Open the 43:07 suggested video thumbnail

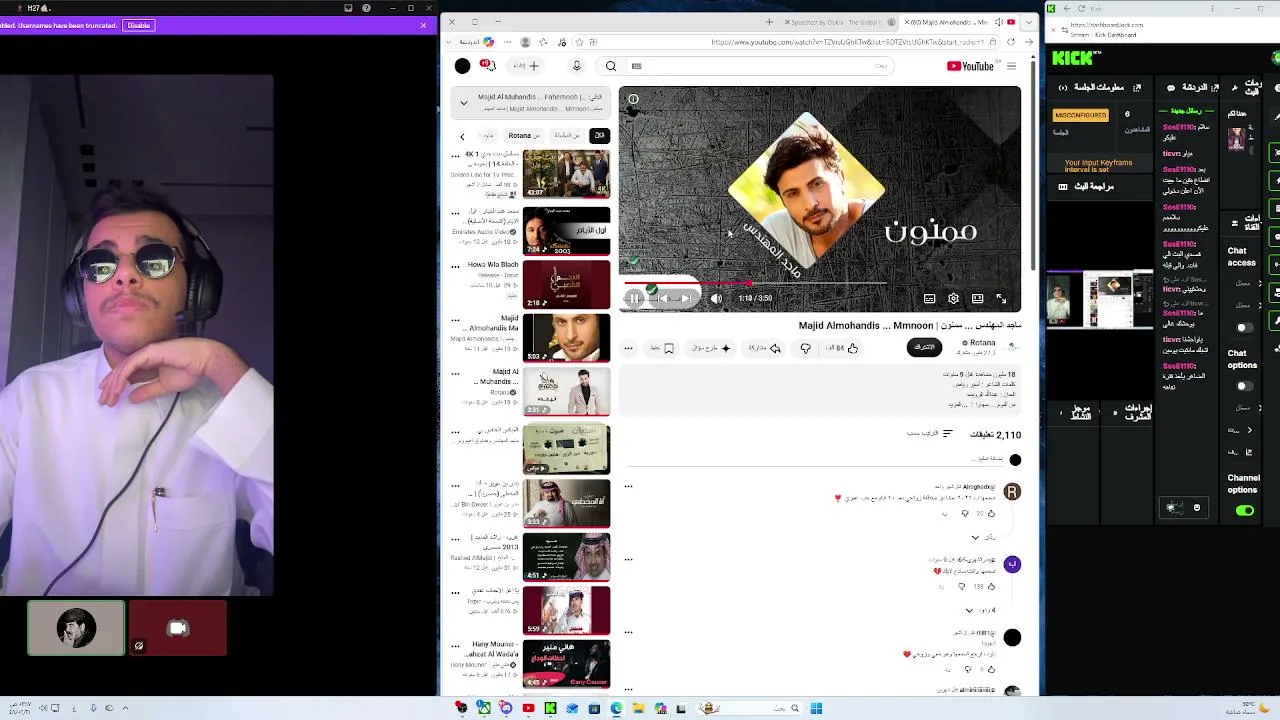[x=566, y=173]
